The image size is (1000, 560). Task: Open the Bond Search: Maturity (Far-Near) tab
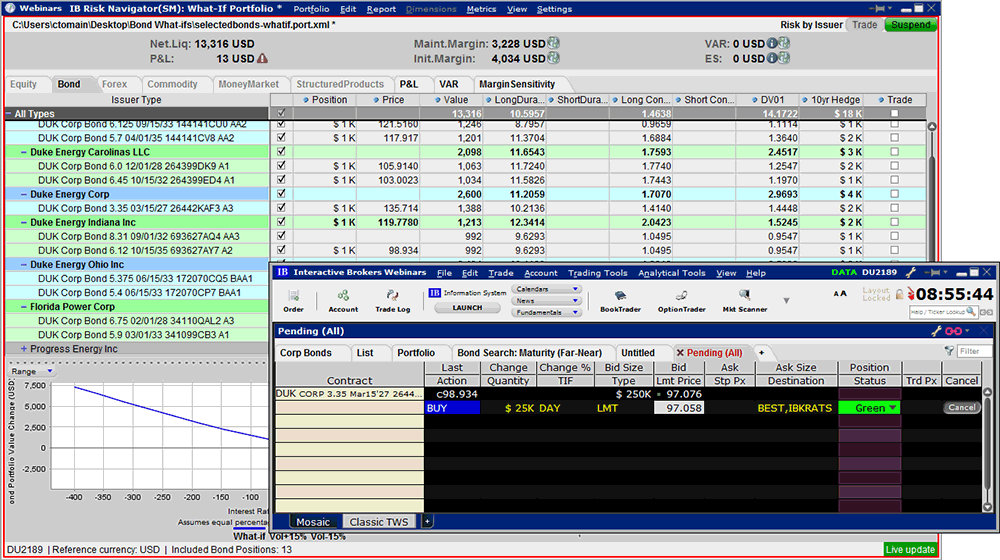coord(529,353)
